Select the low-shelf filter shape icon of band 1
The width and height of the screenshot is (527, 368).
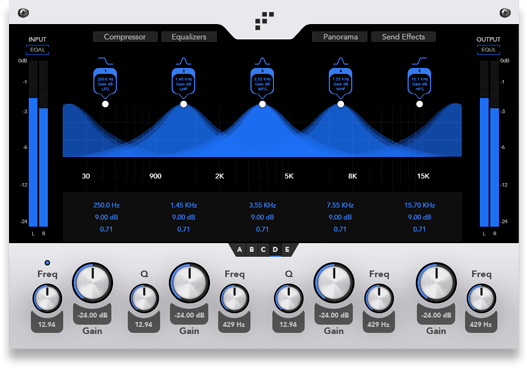[105, 61]
